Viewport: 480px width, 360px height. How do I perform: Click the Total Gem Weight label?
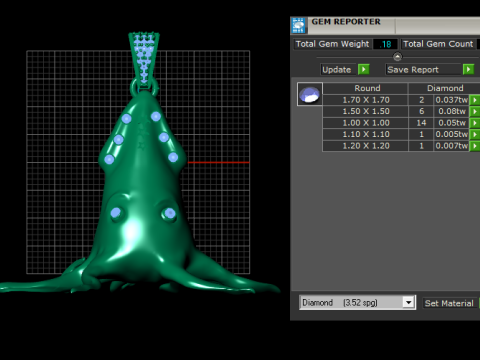click(x=332, y=44)
